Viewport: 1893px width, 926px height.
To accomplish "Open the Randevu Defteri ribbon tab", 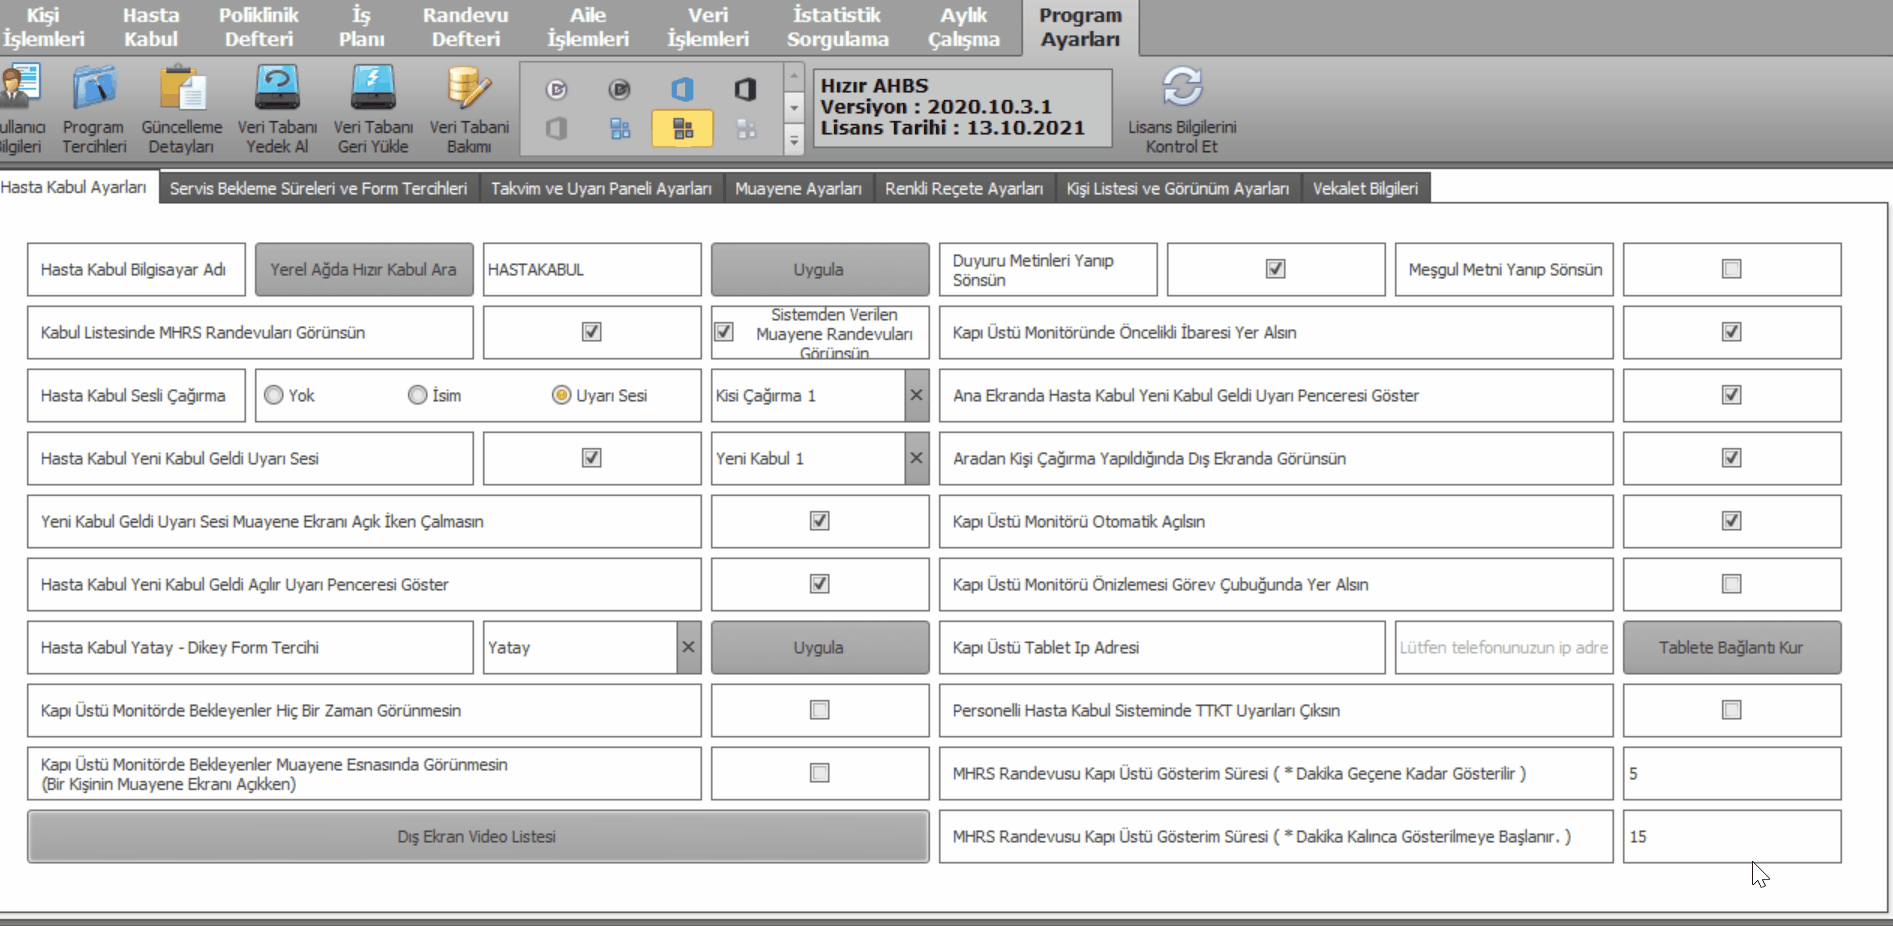I will pos(465,27).
